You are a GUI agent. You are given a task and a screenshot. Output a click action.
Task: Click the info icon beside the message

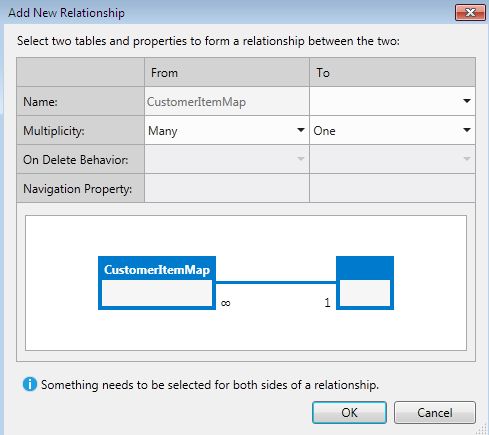pos(30,384)
